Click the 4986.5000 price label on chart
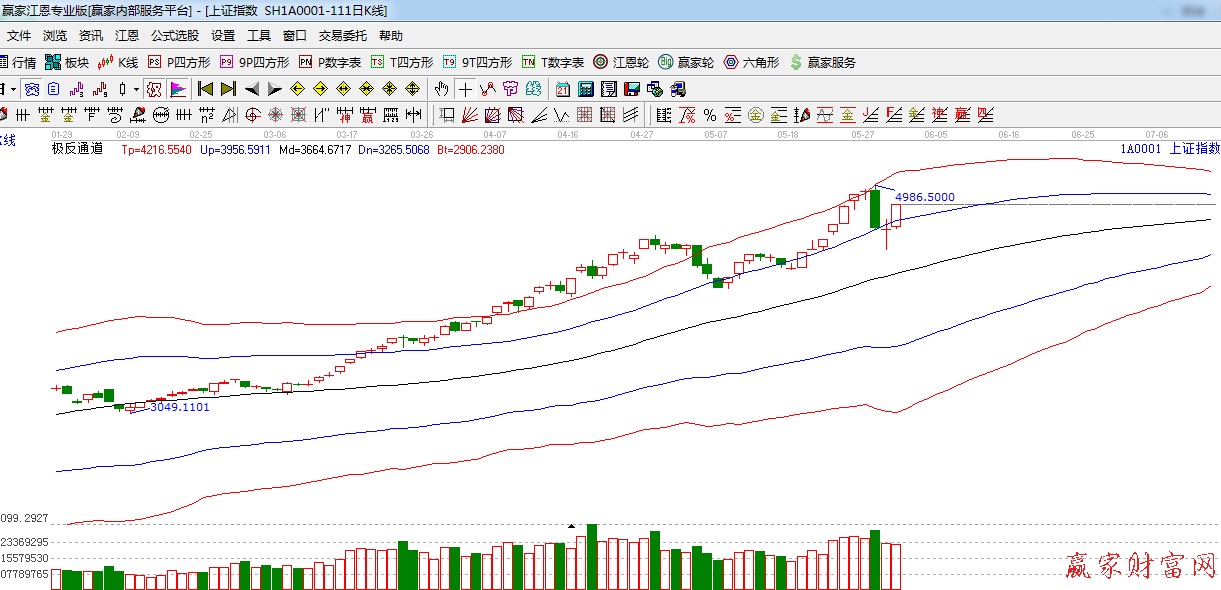This screenshot has width=1221, height=590. [924, 197]
